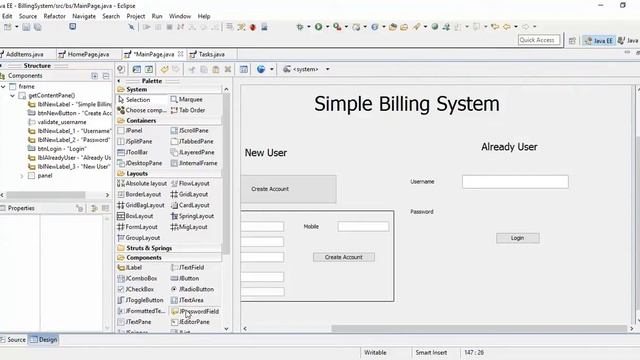
Task: Click the Components tree horizontal scrollbar
Action: tap(46, 195)
